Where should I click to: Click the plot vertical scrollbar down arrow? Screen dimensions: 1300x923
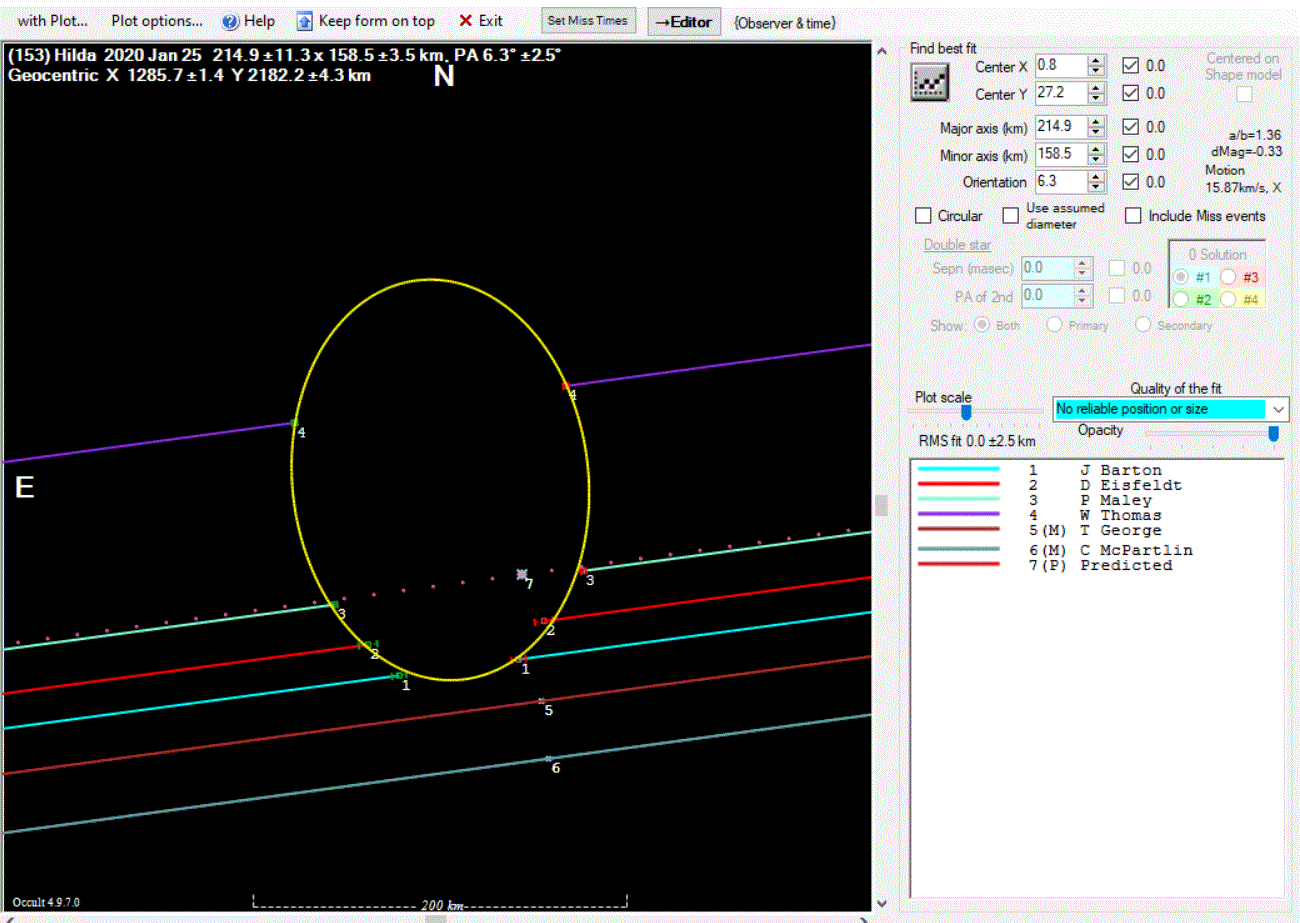[x=881, y=903]
